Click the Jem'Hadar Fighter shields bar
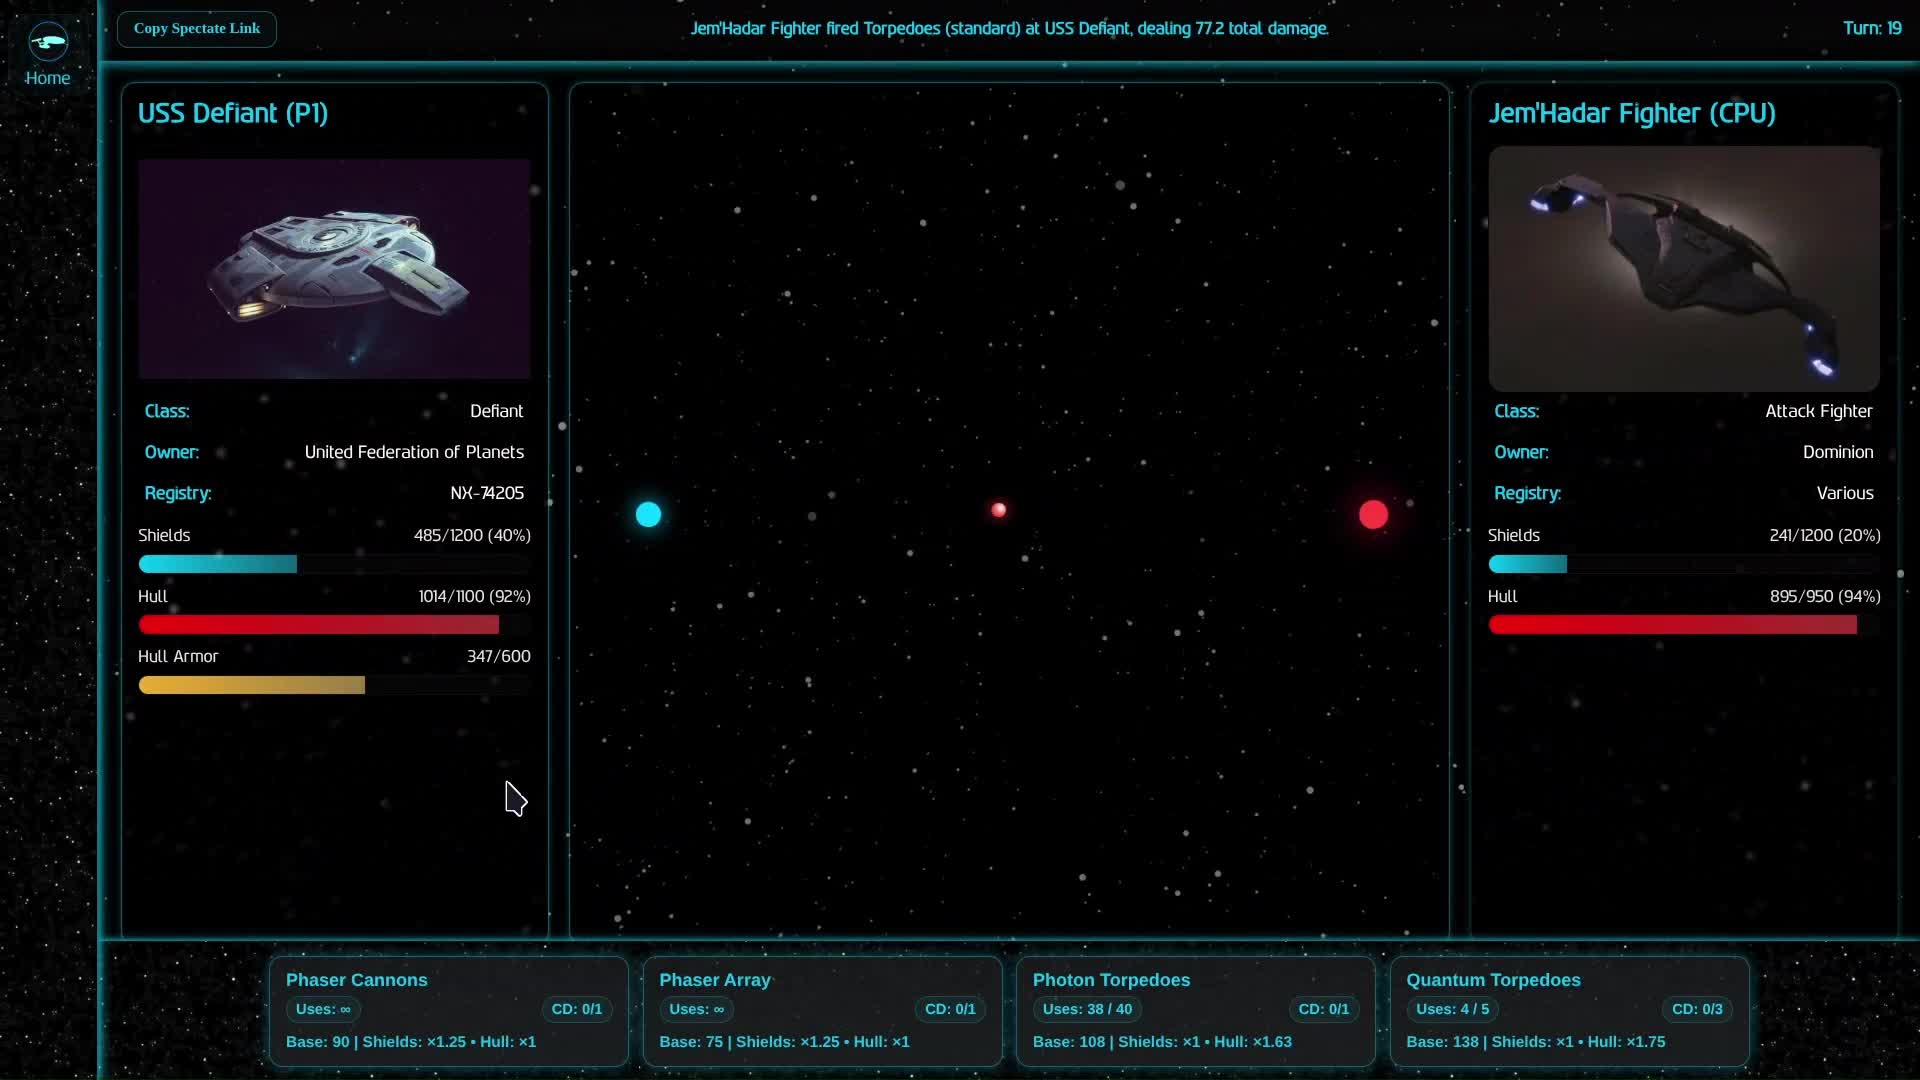 pyautogui.click(x=1684, y=564)
